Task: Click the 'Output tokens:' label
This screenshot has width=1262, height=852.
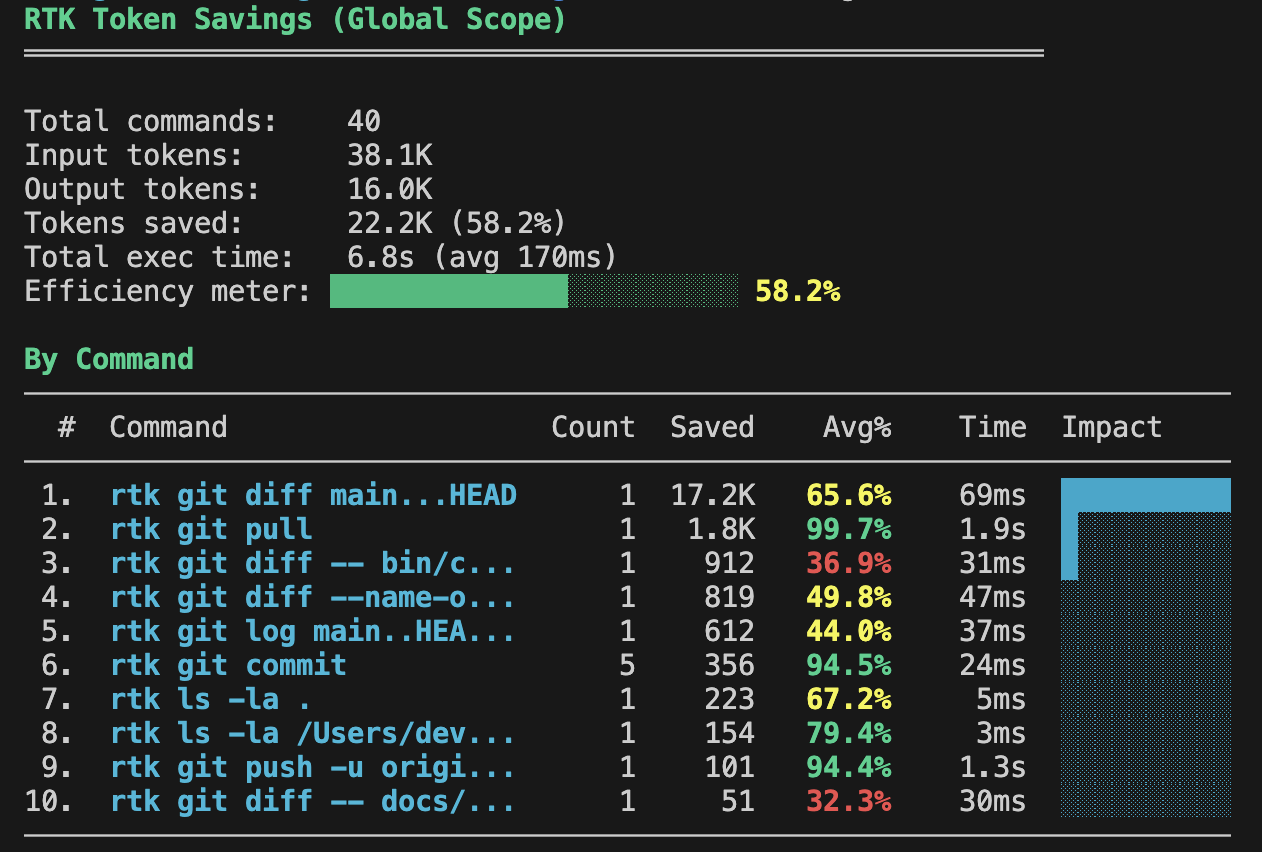Action: coord(142,189)
